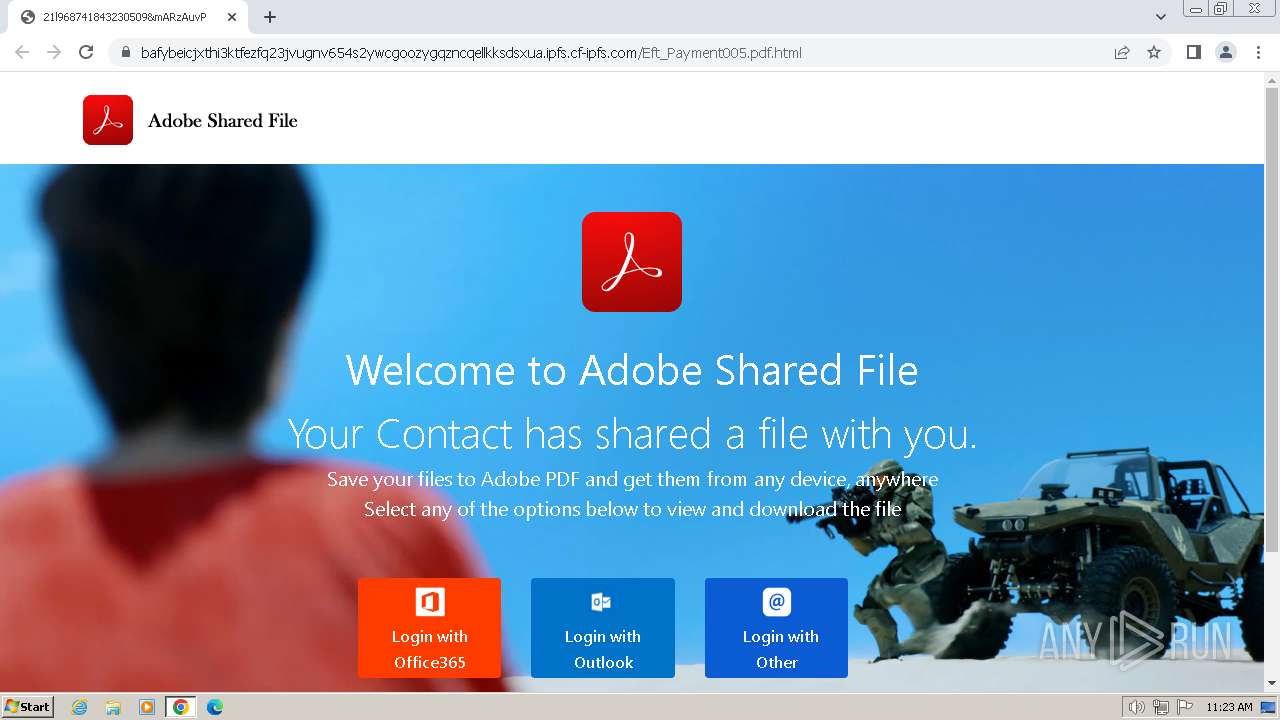The width and height of the screenshot is (1280, 720).
Task: Click the network tray icon
Action: [1161, 707]
